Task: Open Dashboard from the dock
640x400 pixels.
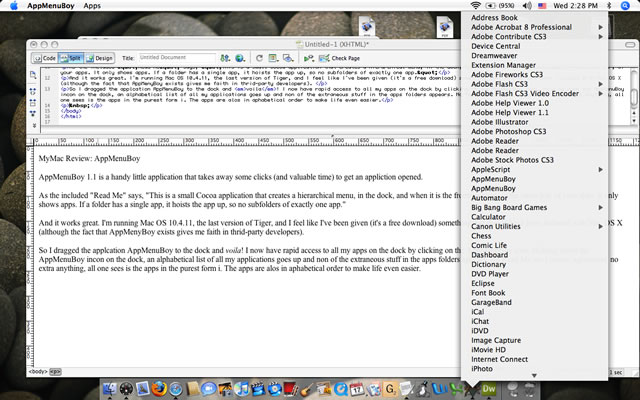Action: [126, 389]
